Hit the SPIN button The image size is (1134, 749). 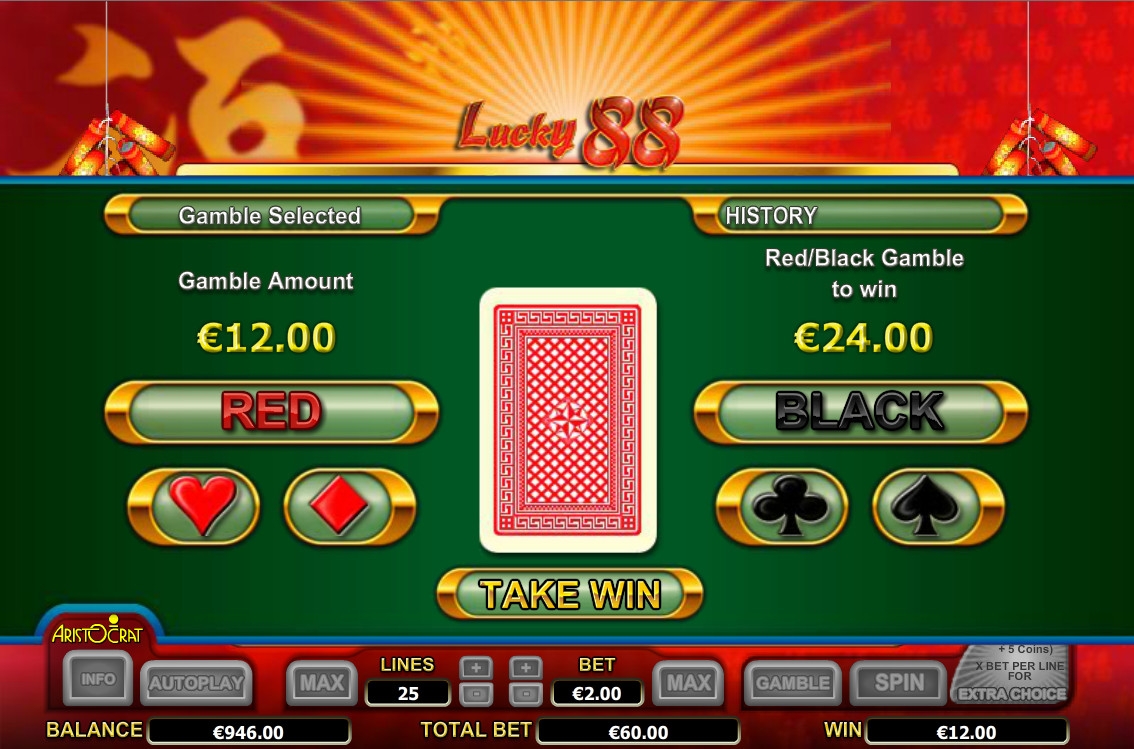click(x=898, y=683)
